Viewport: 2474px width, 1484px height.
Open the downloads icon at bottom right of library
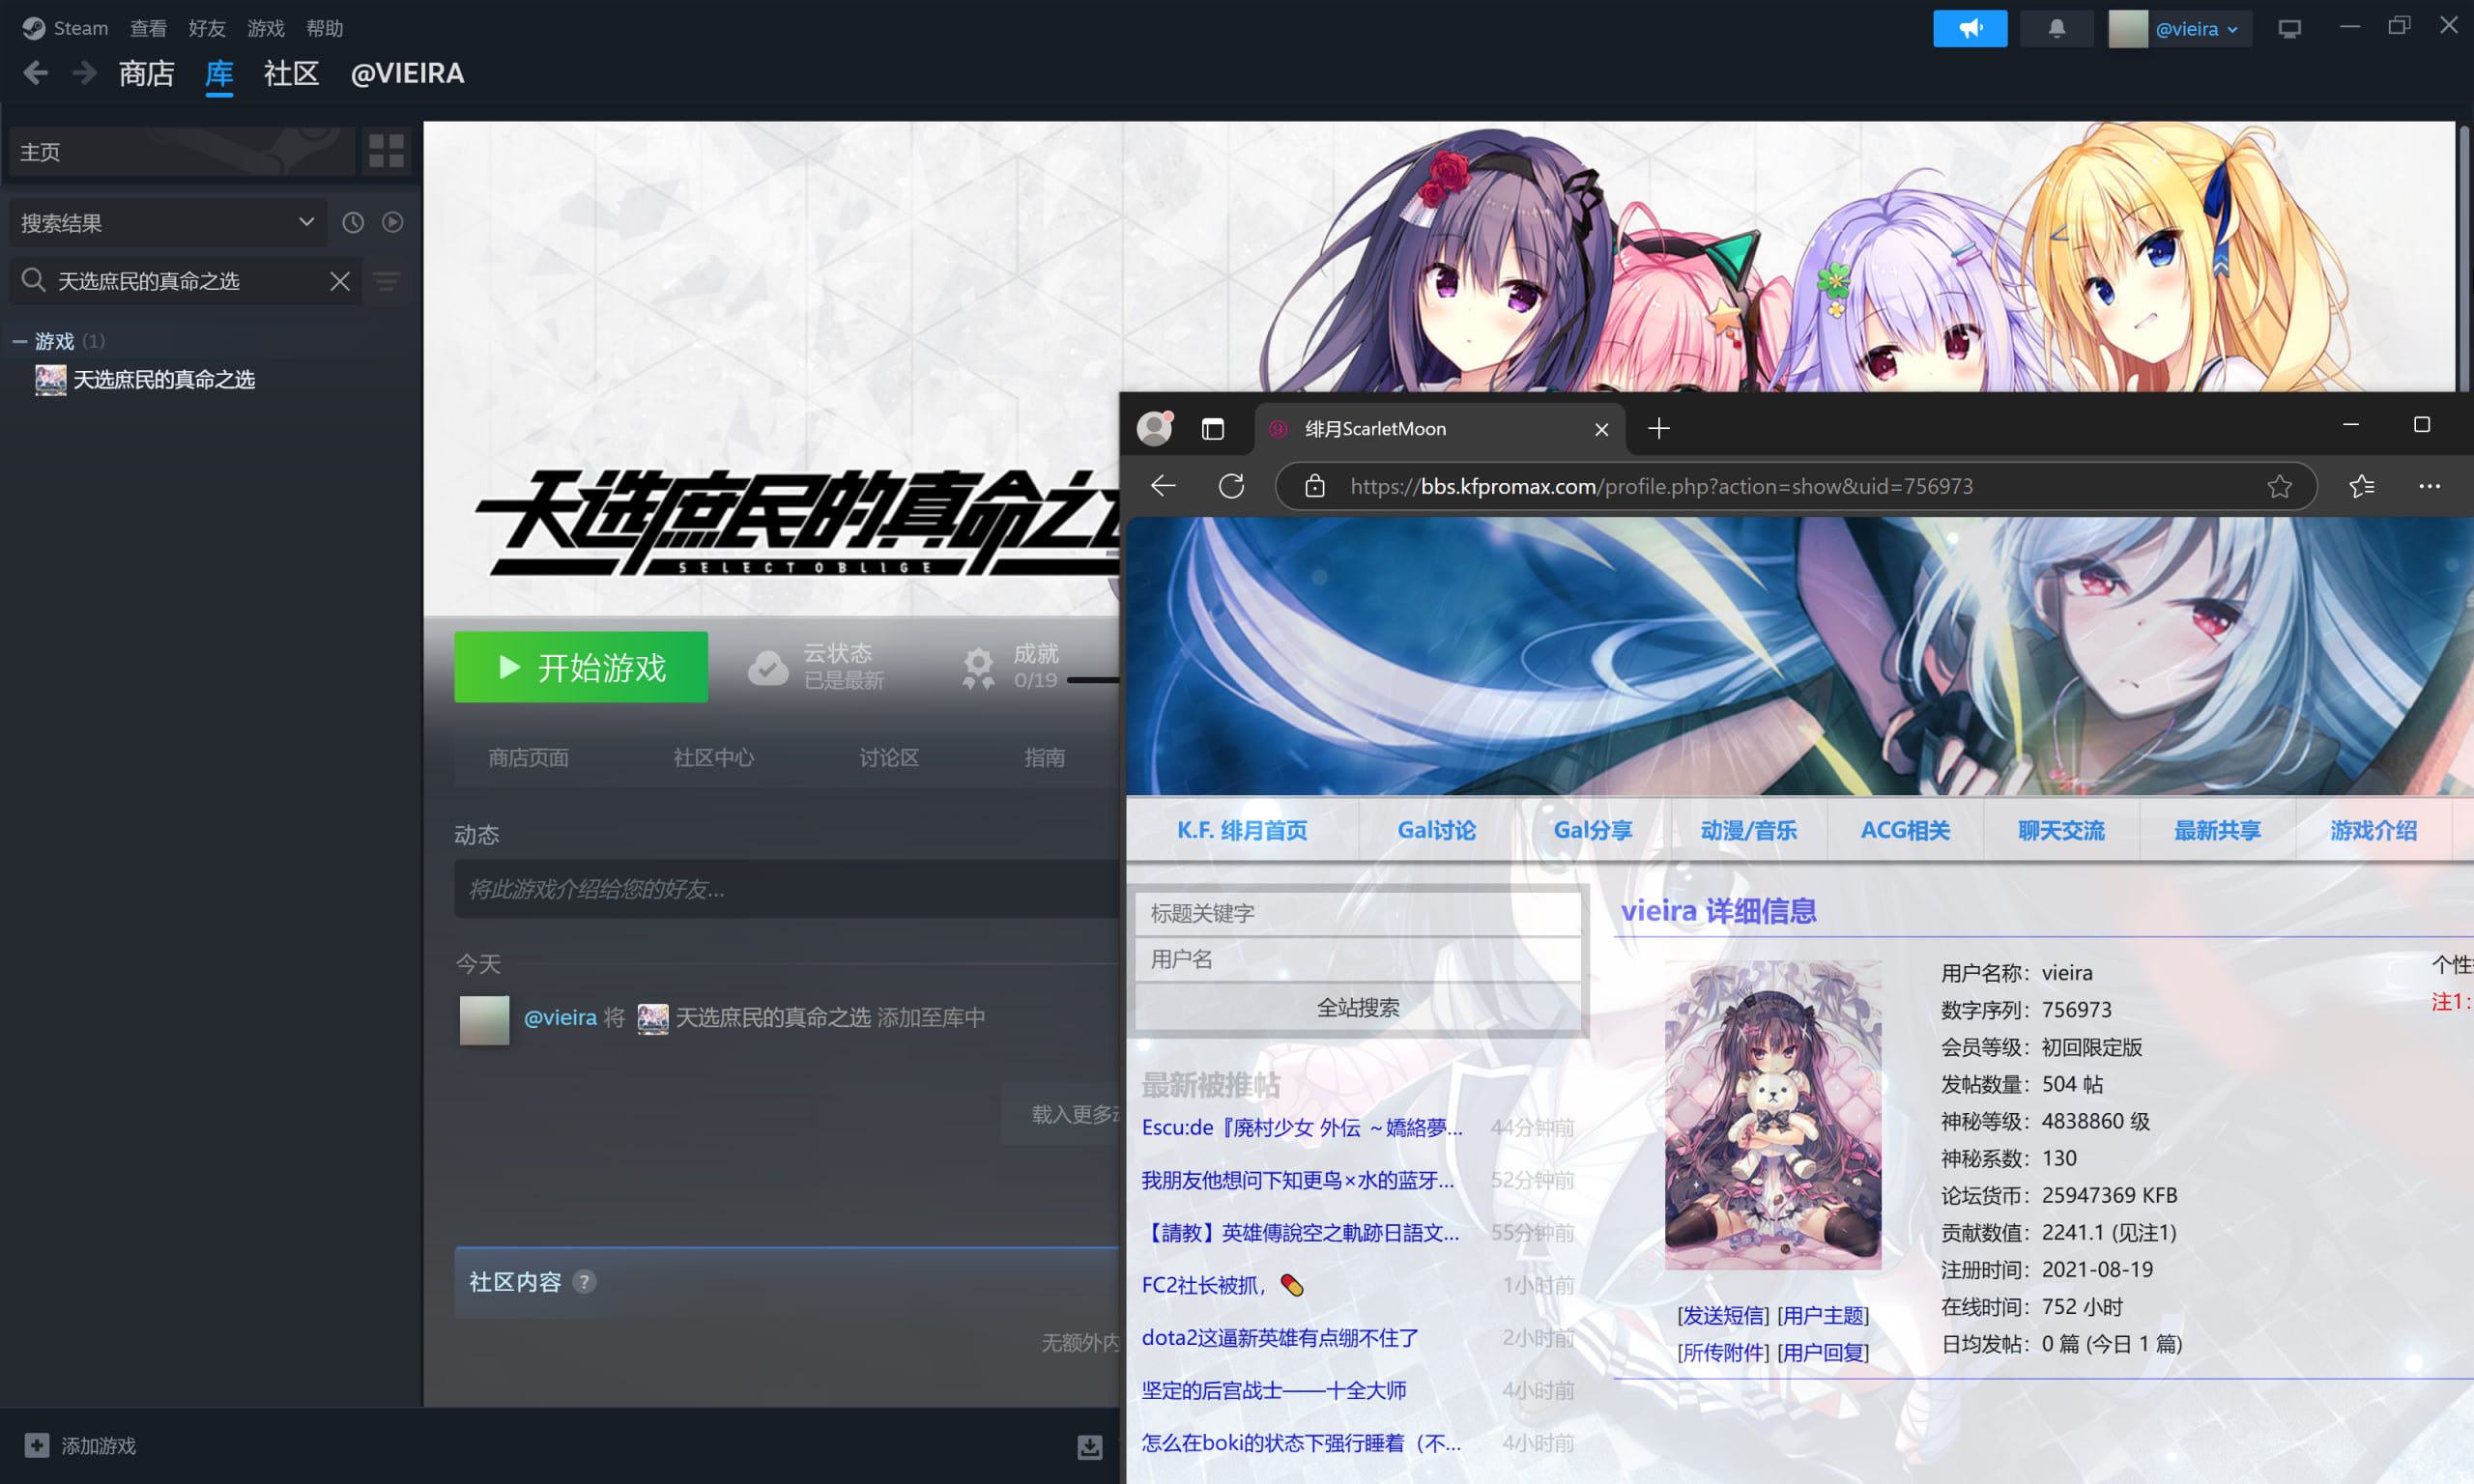(1088, 1447)
